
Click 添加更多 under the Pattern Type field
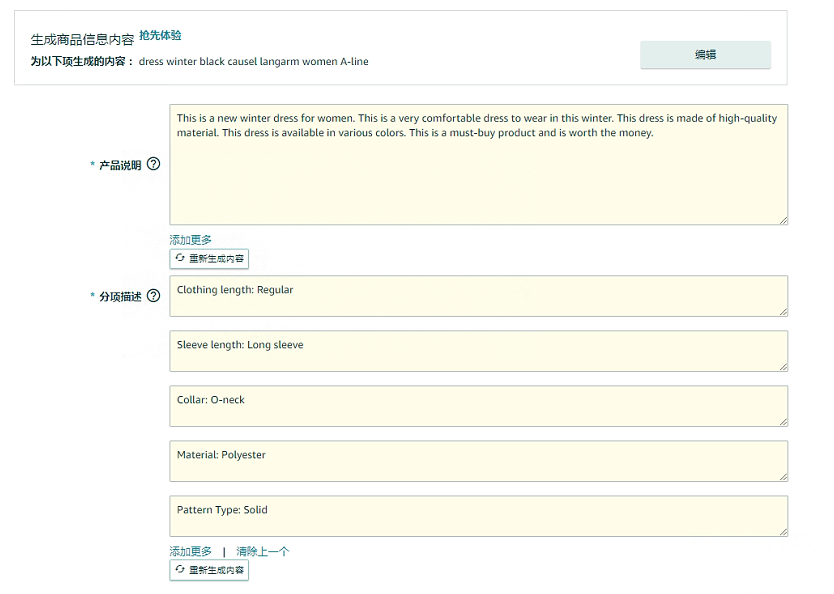click(190, 551)
